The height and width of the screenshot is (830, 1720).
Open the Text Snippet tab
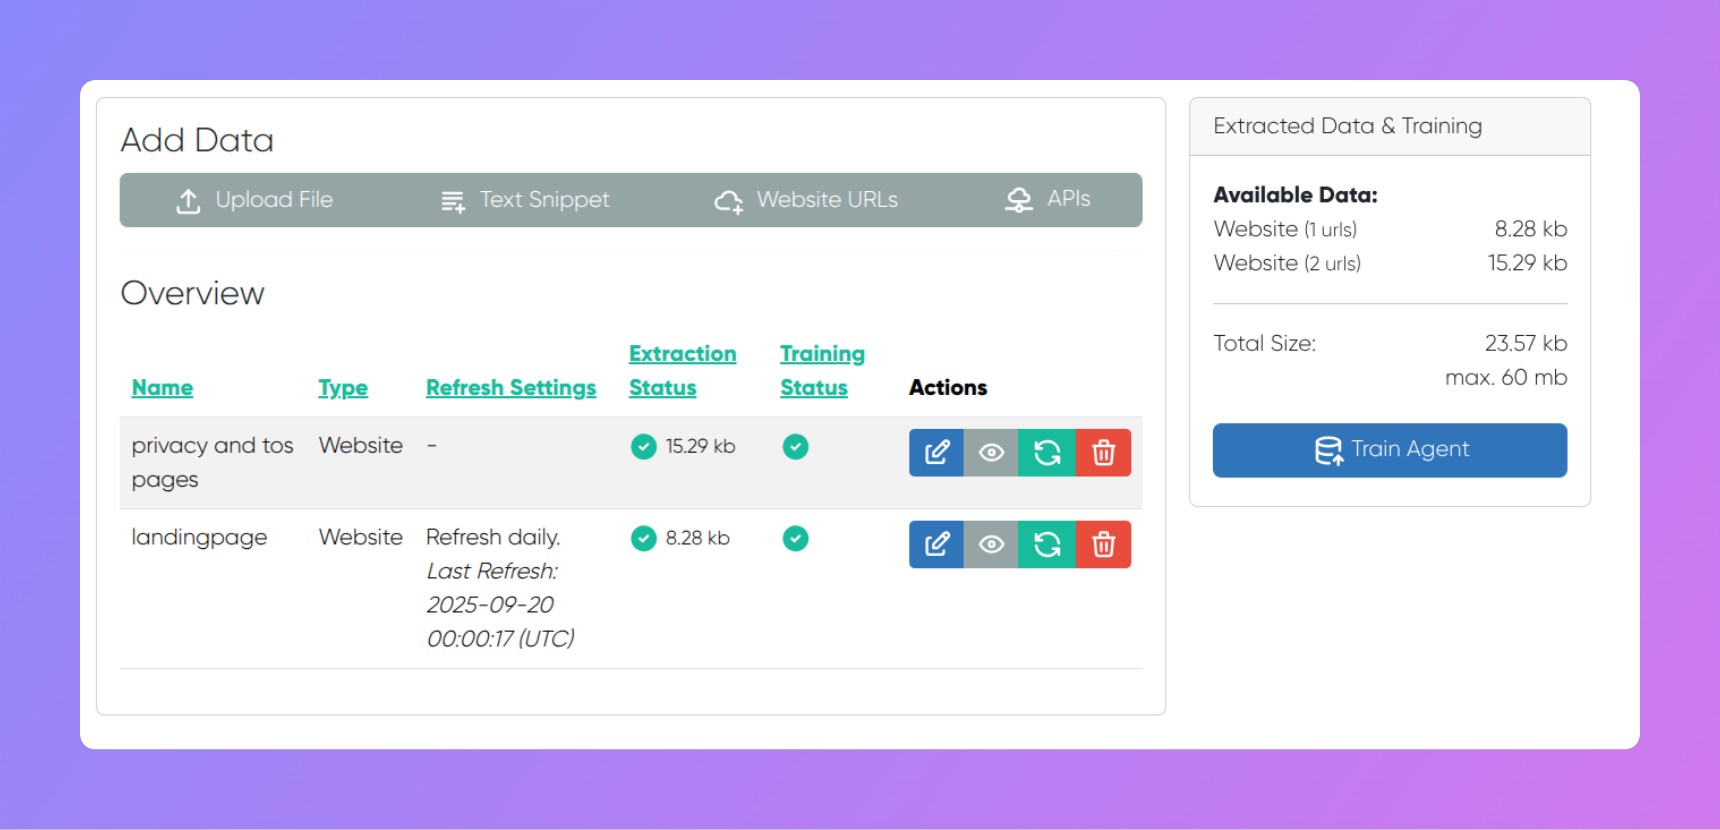tap(525, 200)
